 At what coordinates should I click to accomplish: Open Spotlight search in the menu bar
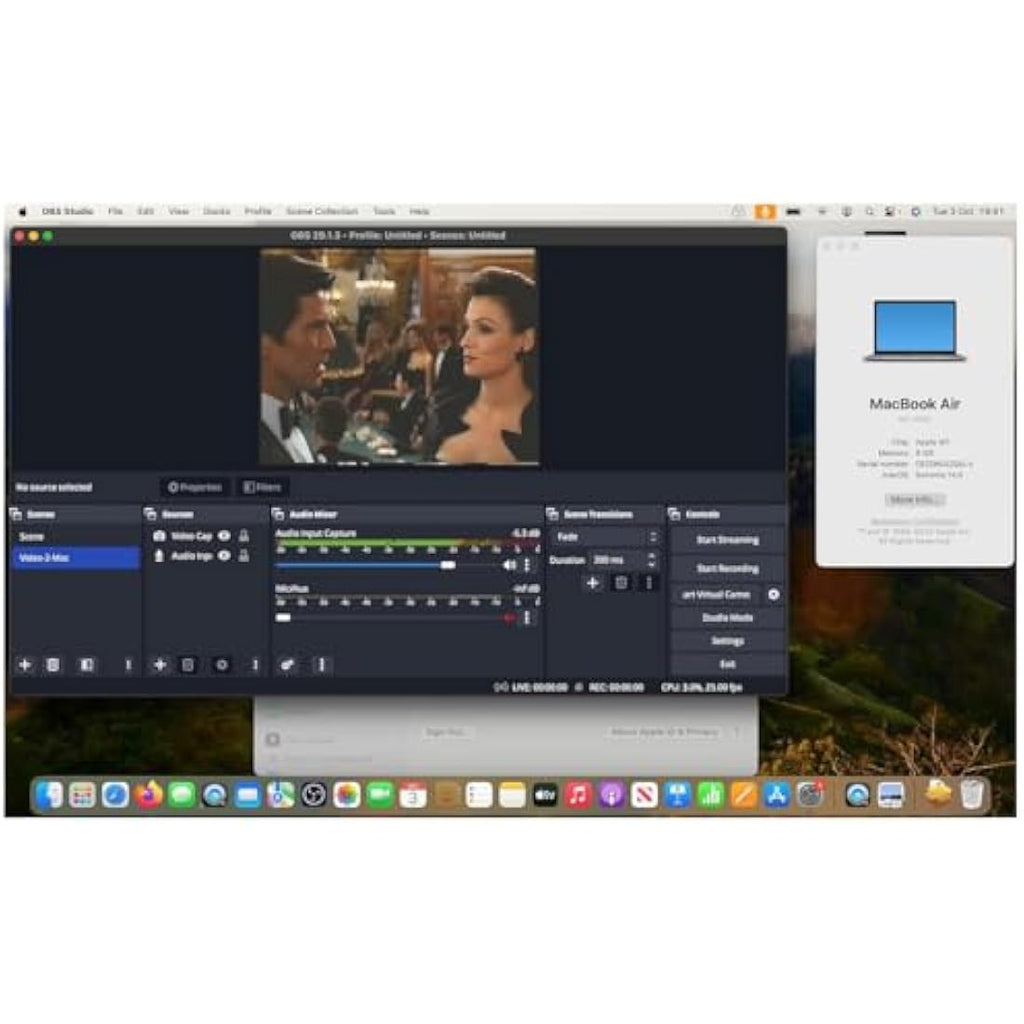point(869,211)
